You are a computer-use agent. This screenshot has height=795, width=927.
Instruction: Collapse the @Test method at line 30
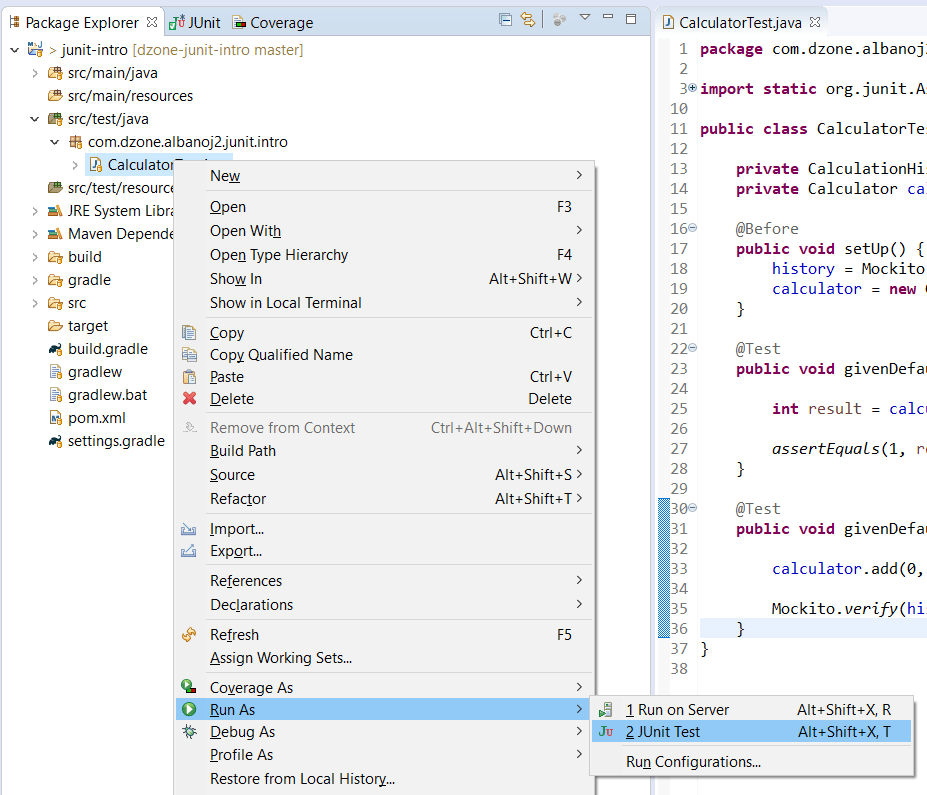pos(691,508)
